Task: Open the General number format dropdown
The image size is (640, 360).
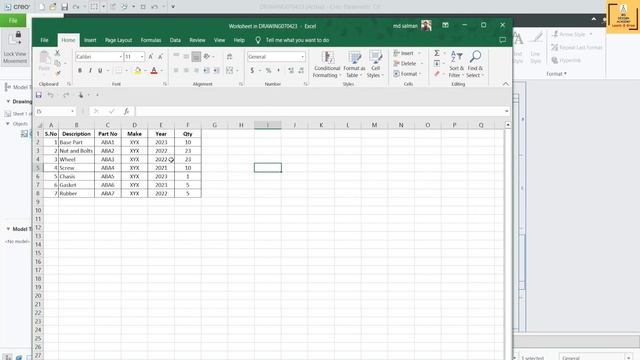Action: (x=302, y=57)
